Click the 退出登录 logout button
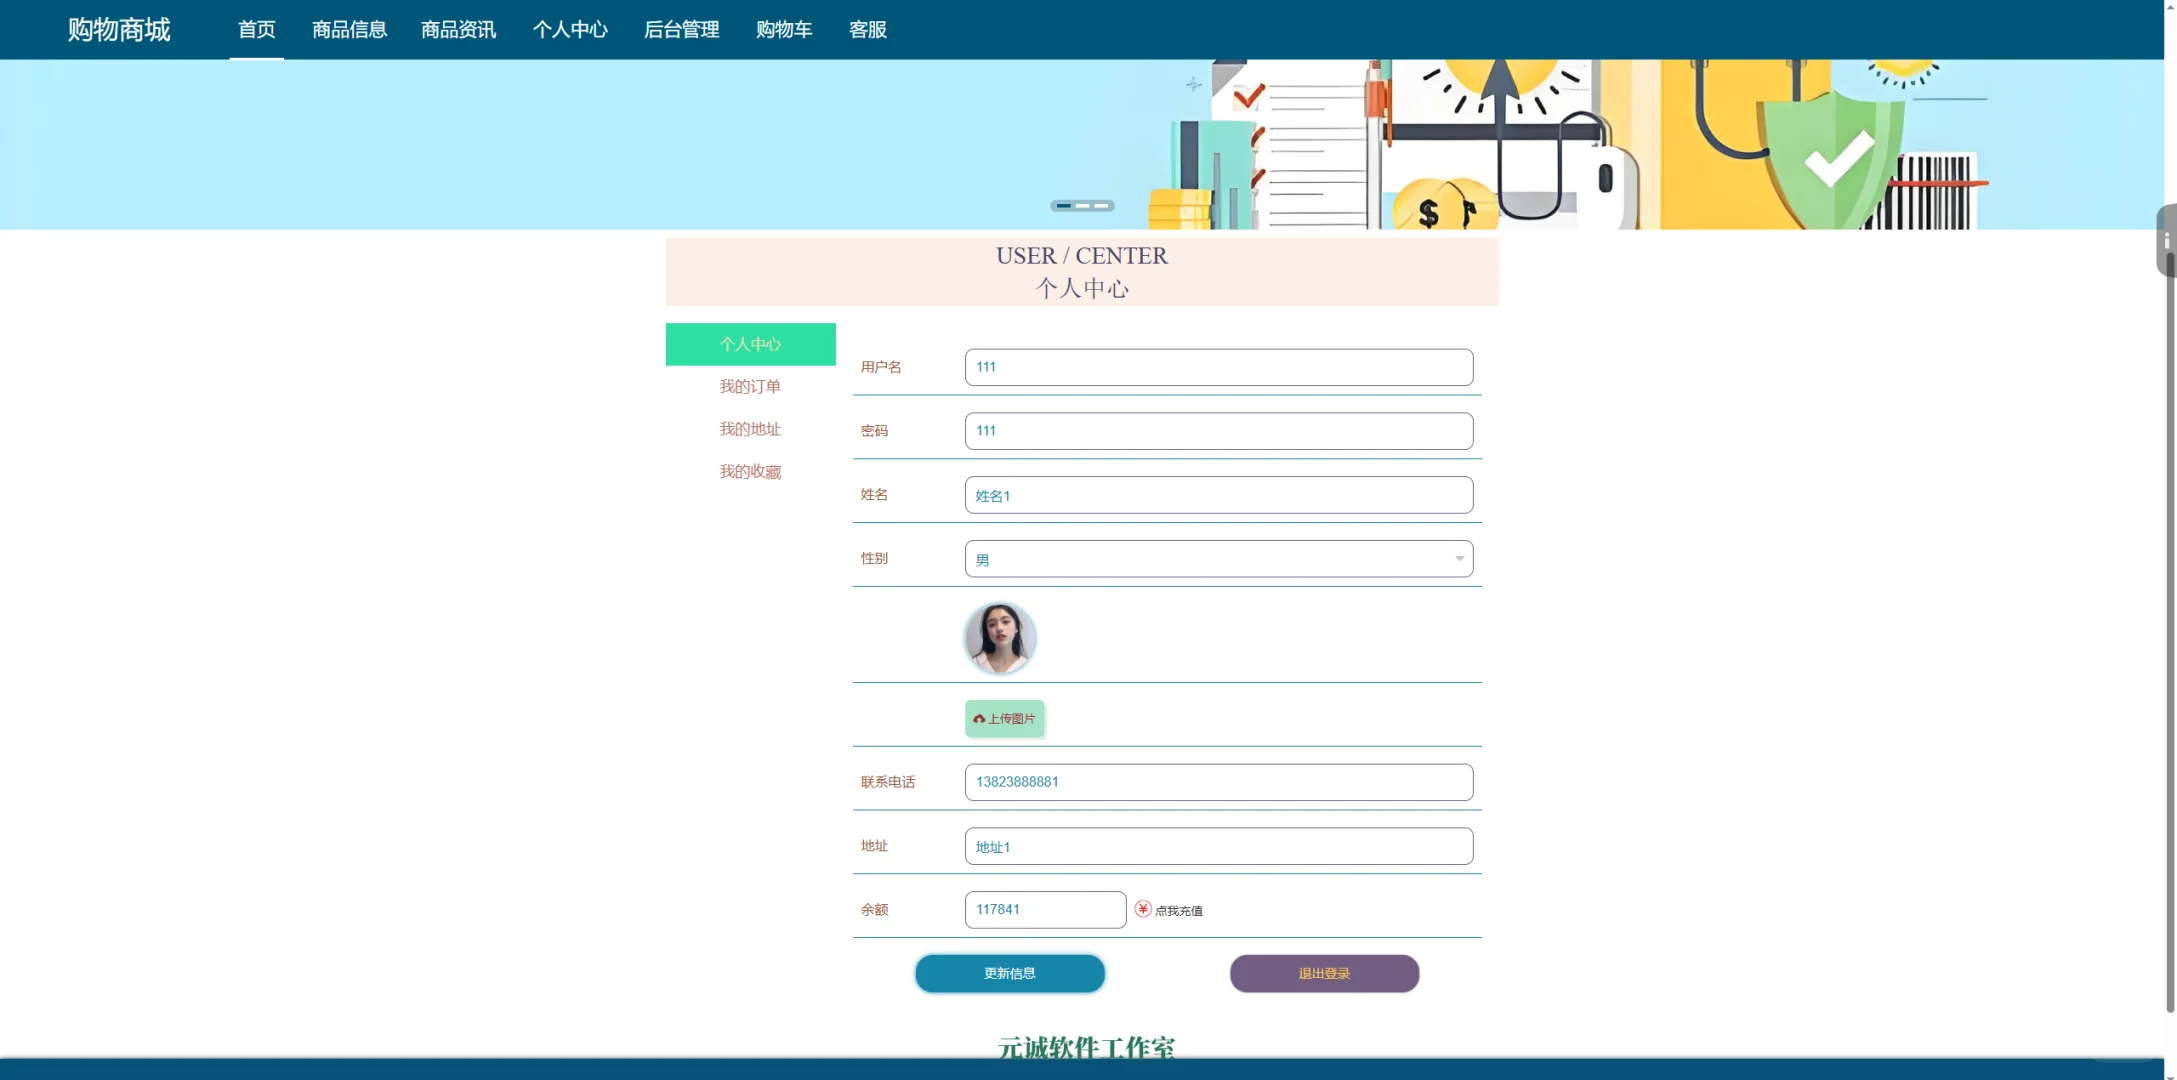The image size is (2177, 1080). point(1324,973)
